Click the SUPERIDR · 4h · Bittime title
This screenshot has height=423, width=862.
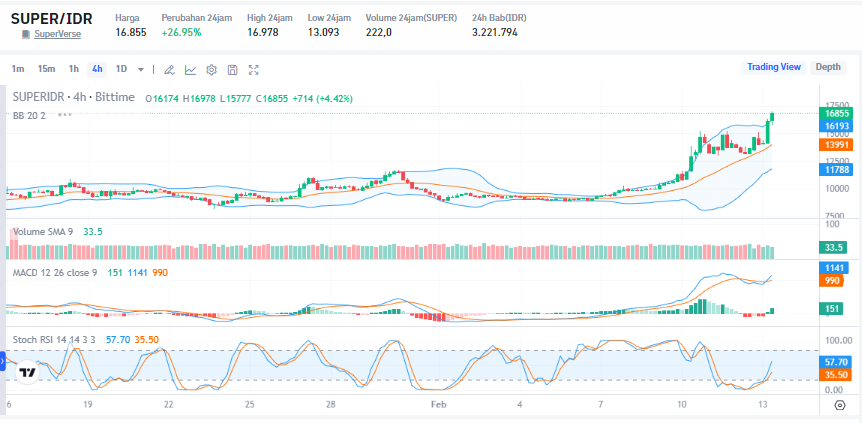74,97
